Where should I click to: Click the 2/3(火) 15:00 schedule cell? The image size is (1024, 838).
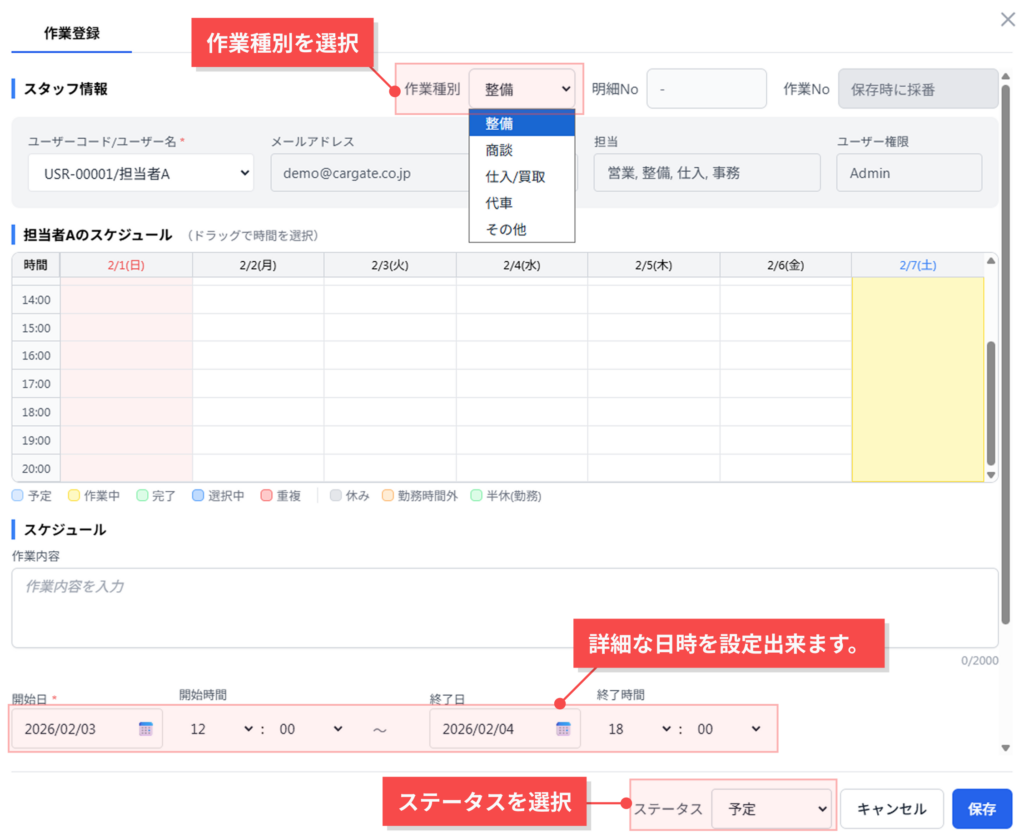[x=390, y=328]
